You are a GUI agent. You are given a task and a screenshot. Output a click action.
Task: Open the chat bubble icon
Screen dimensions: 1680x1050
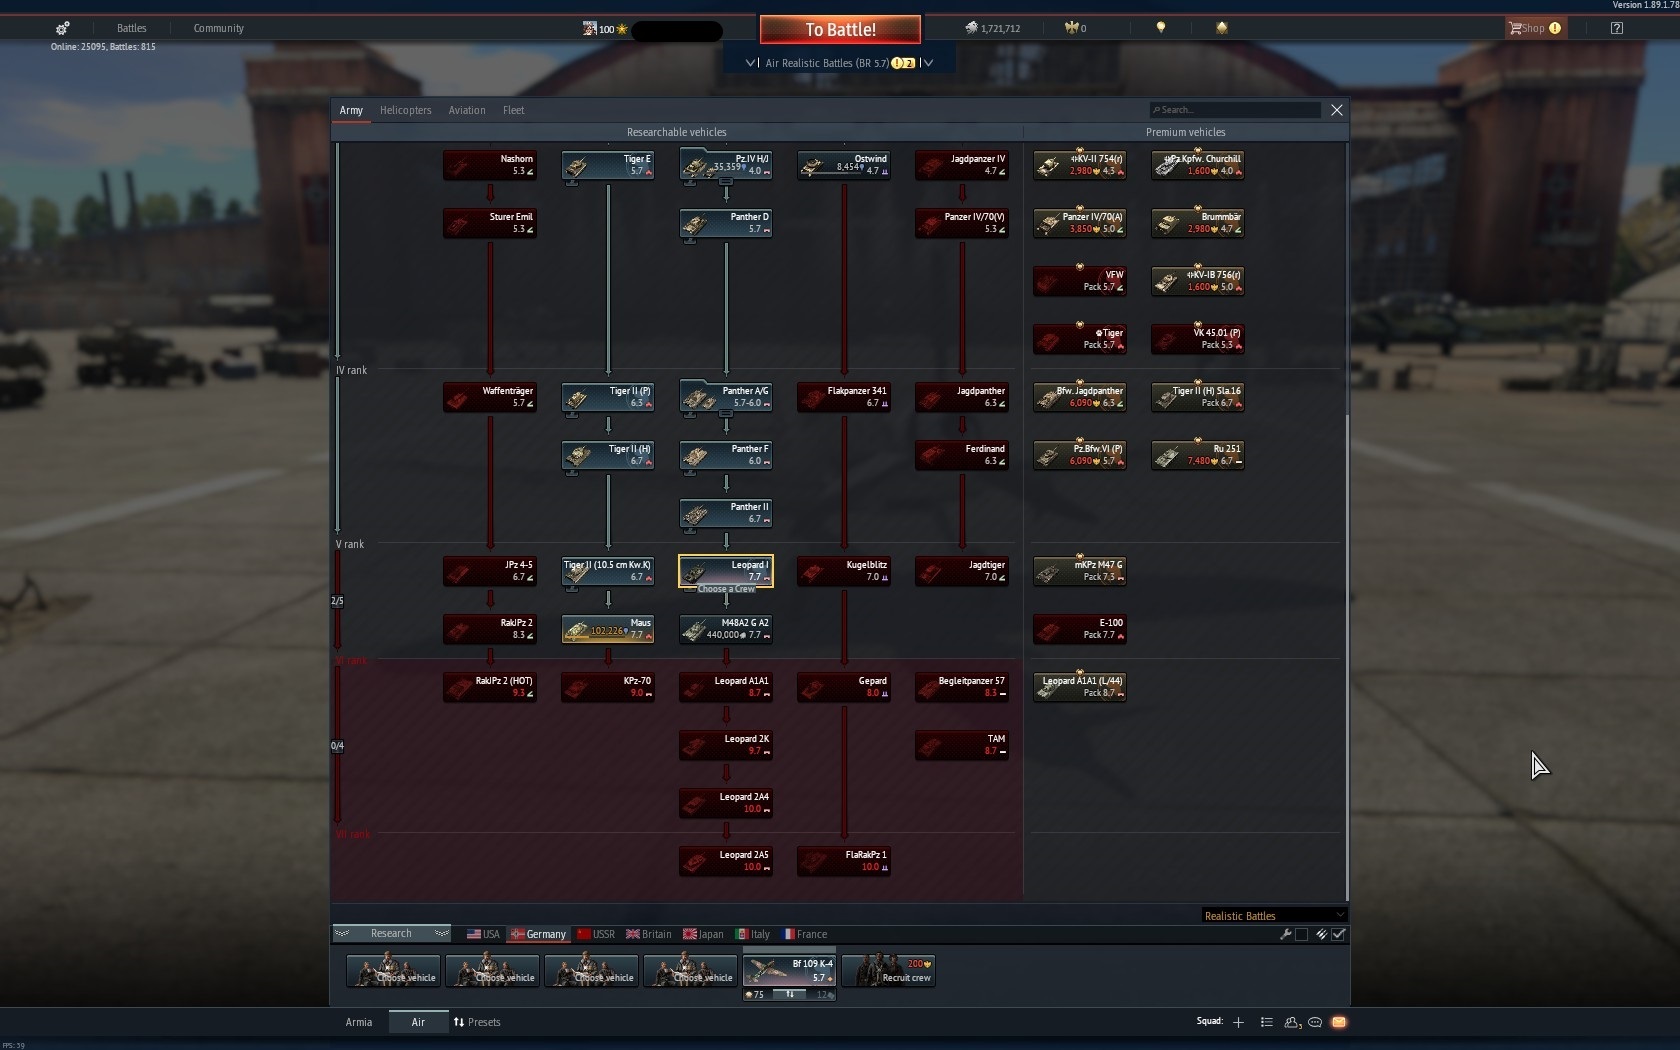1315,1022
